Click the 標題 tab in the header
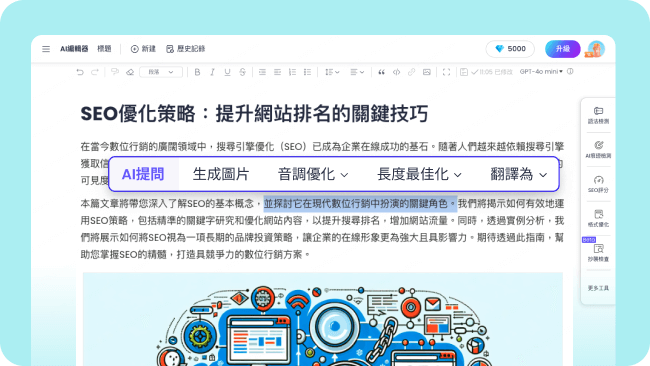This screenshot has width=650, height=366. click(104, 49)
